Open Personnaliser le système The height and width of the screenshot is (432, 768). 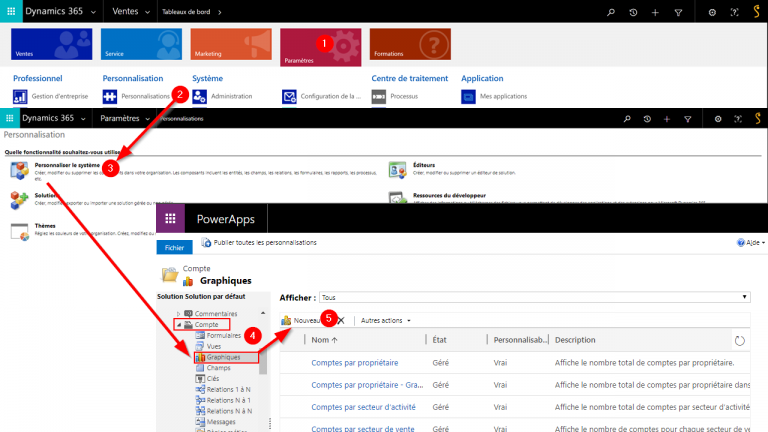tap(67, 165)
